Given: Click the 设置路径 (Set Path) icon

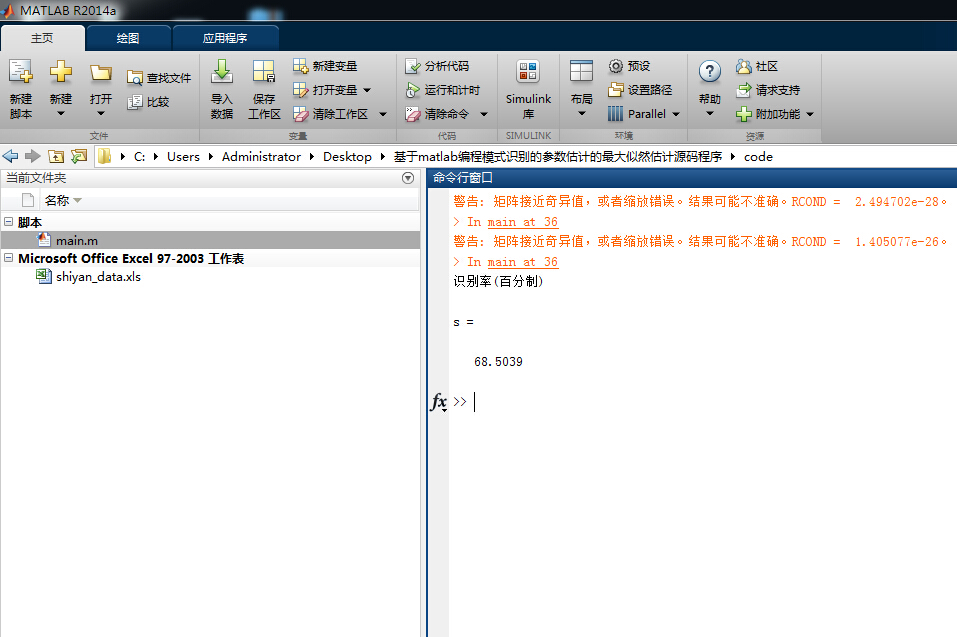Looking at the screenshot, I should click(x=616, y=90).
